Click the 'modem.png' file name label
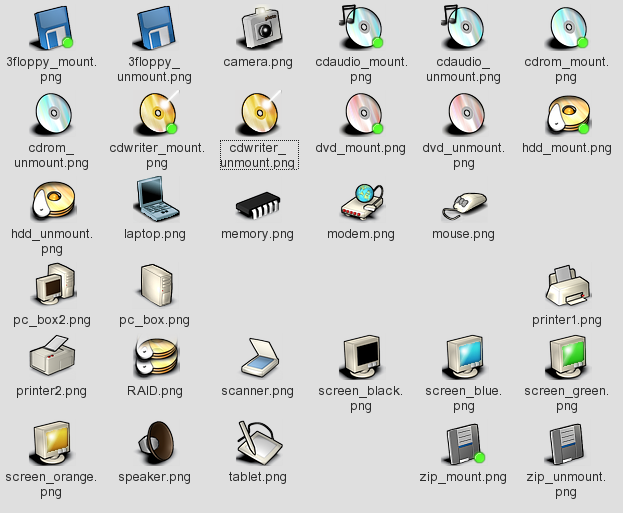 point(361,234)
